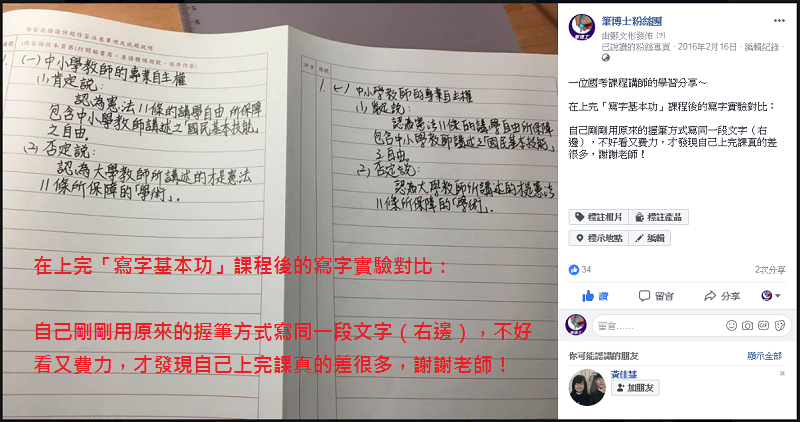Attach a photo using the camera icon
The width and height of the screenshot is (800, 422).
[747, 326]
